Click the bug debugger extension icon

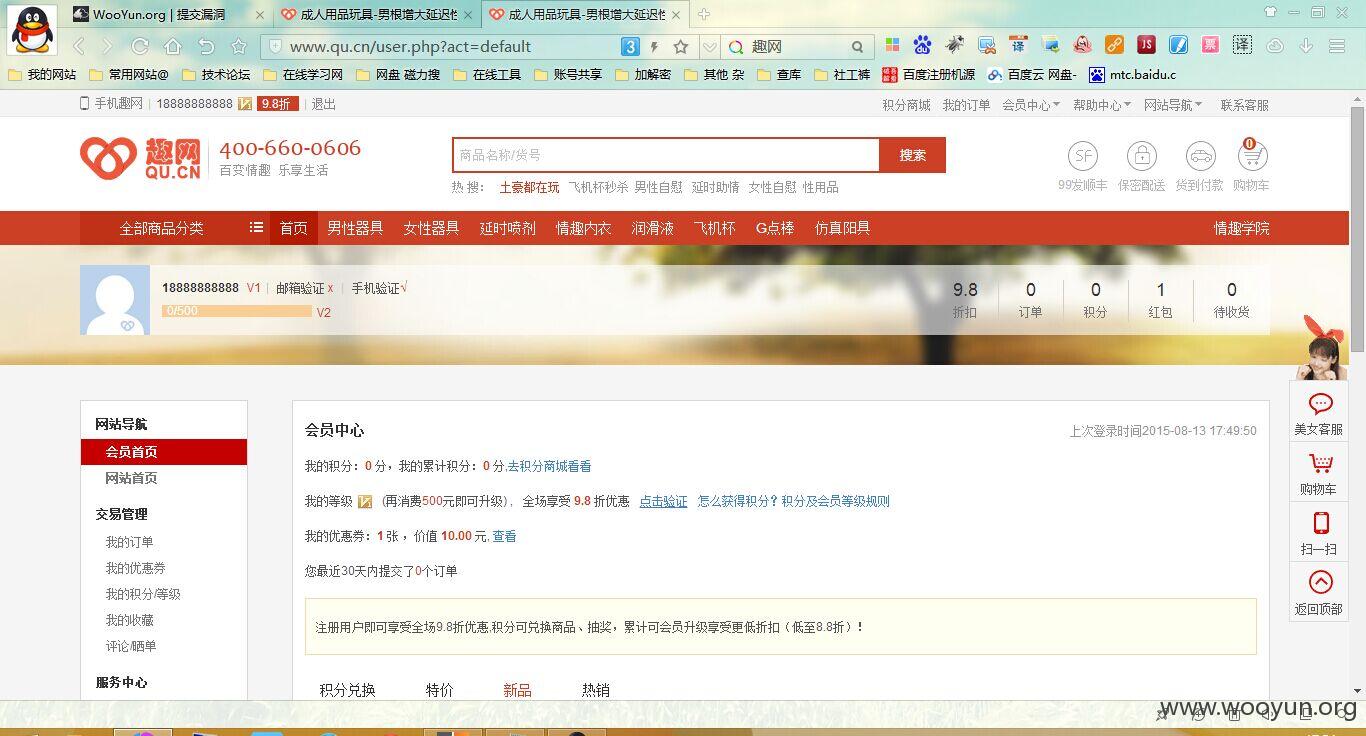click(x=955, y=45)
